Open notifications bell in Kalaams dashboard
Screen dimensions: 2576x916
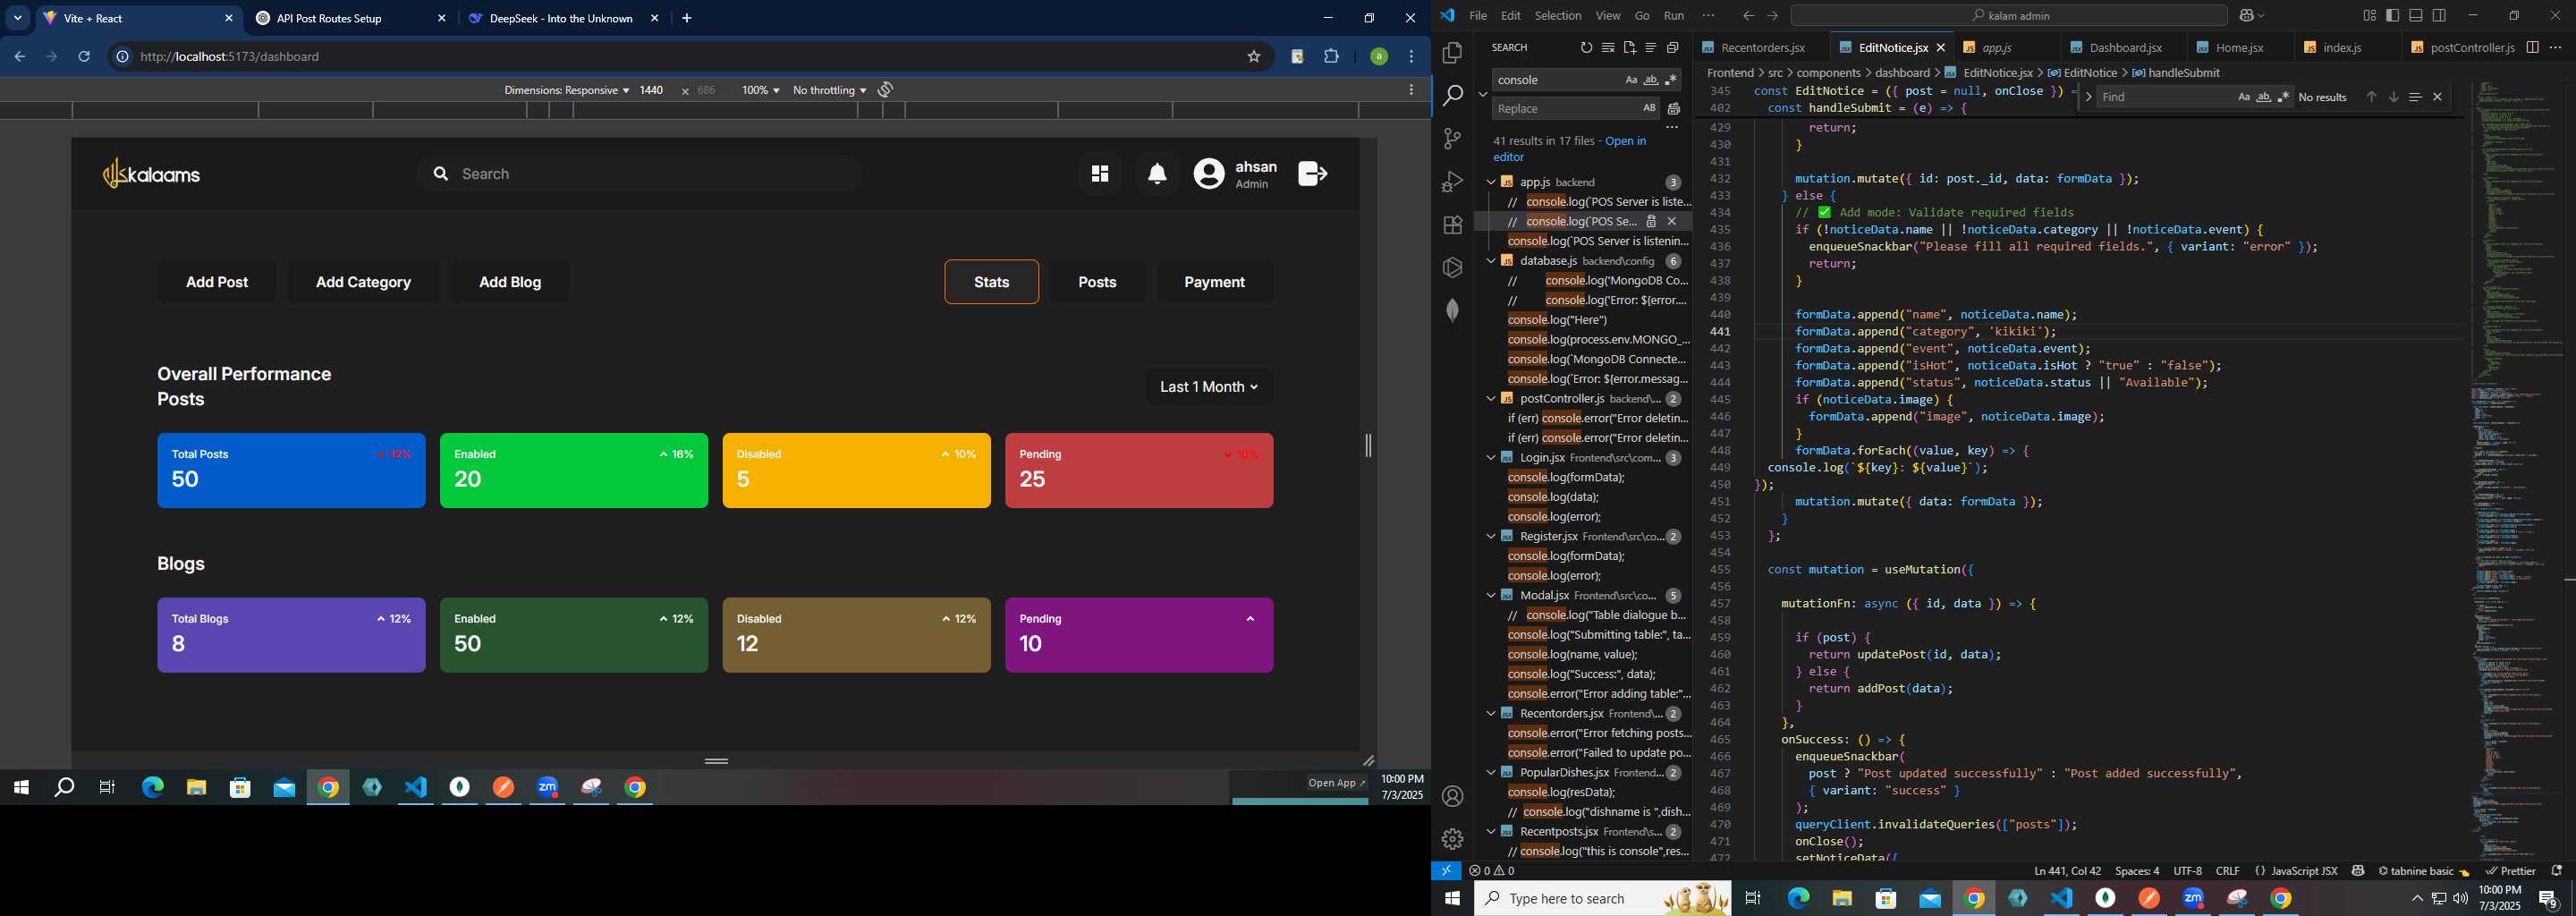click(1157, 174)
